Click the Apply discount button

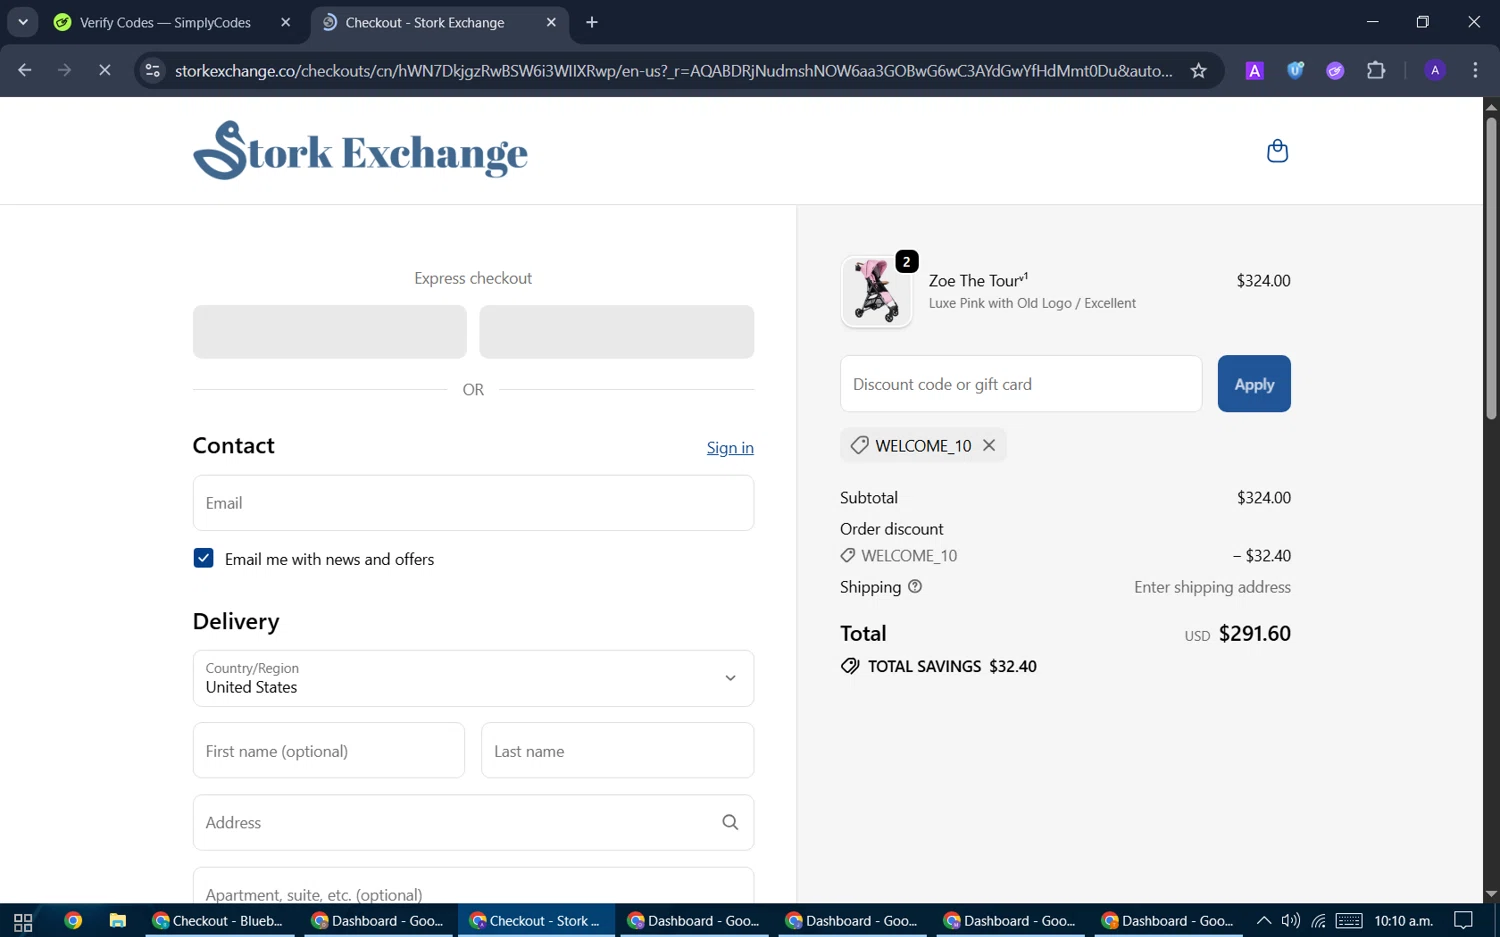[1254, 384]
